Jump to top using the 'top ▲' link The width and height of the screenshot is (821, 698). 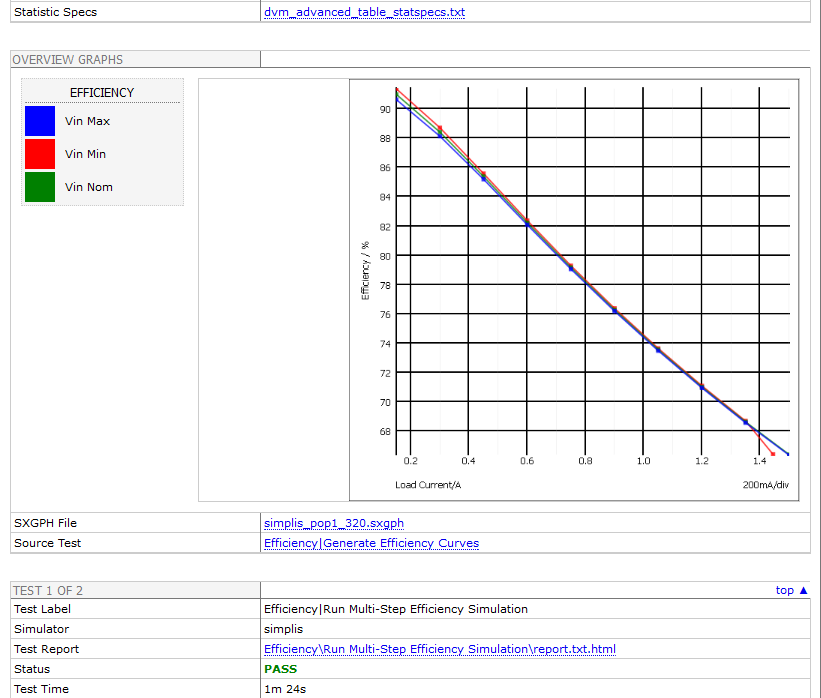[791, 590]
